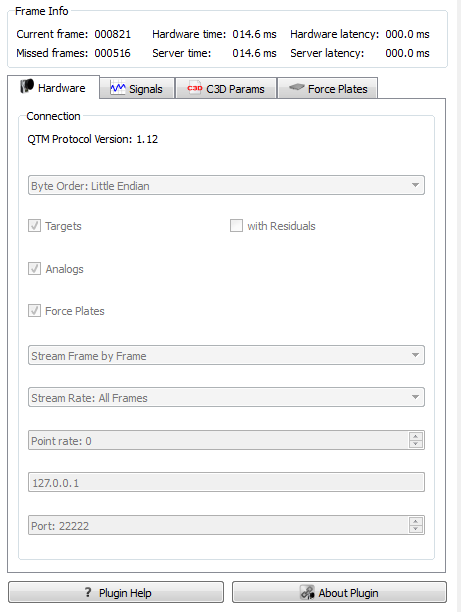461x612 pixels.
Task: Open the Byte Order dropdown
Action: 226,185
